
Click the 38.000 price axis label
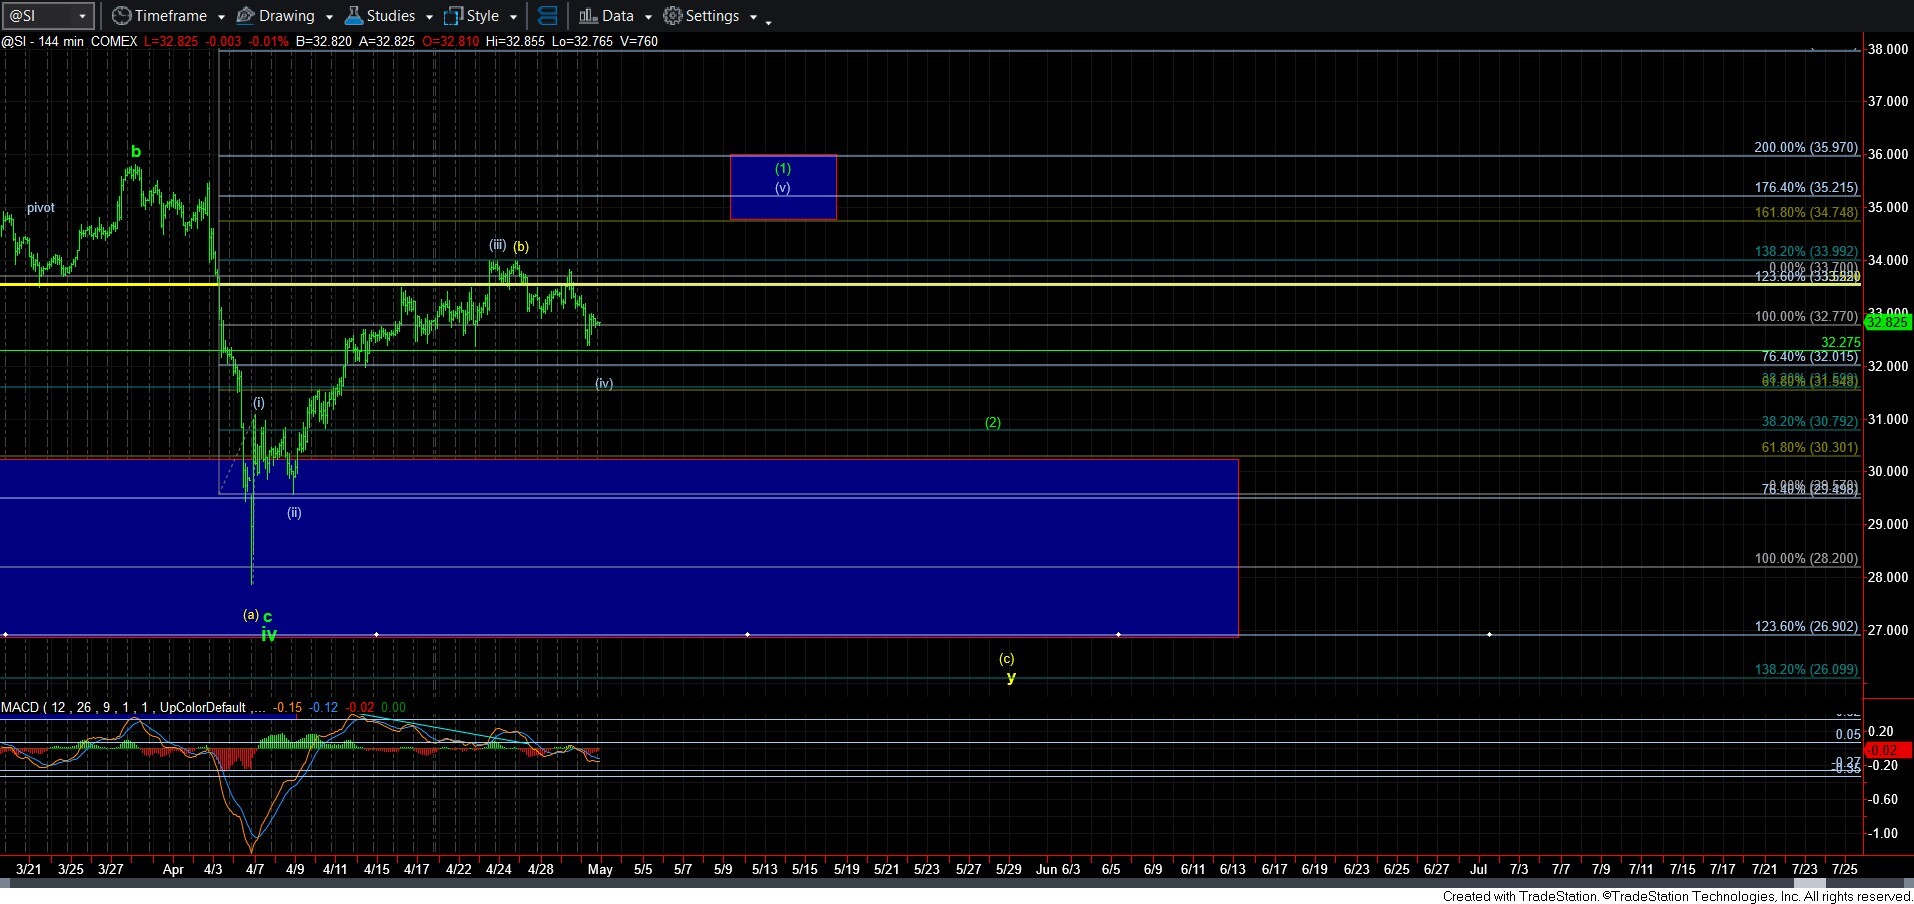(x=1888, y=49)
